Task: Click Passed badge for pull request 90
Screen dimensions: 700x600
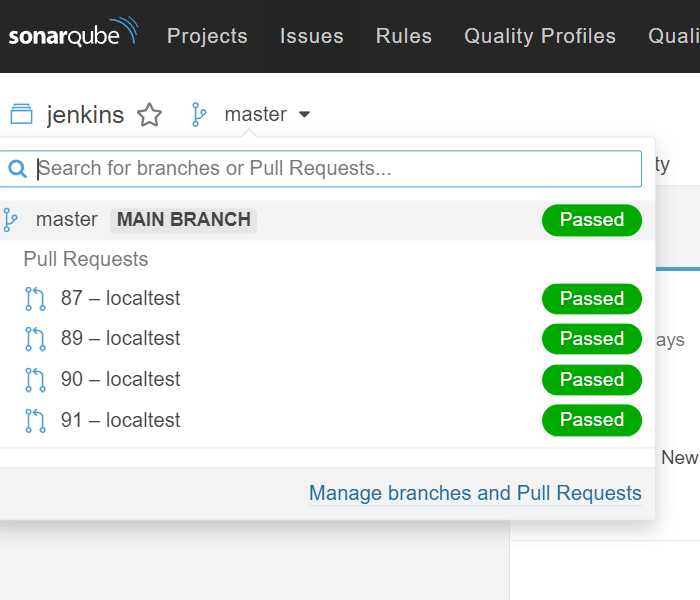Action: 592,380
